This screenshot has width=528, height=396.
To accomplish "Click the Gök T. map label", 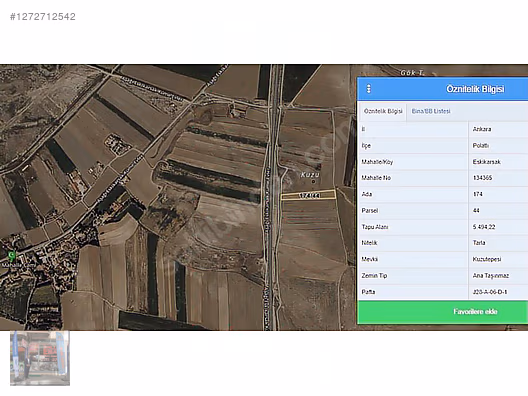I will point(412,72).
